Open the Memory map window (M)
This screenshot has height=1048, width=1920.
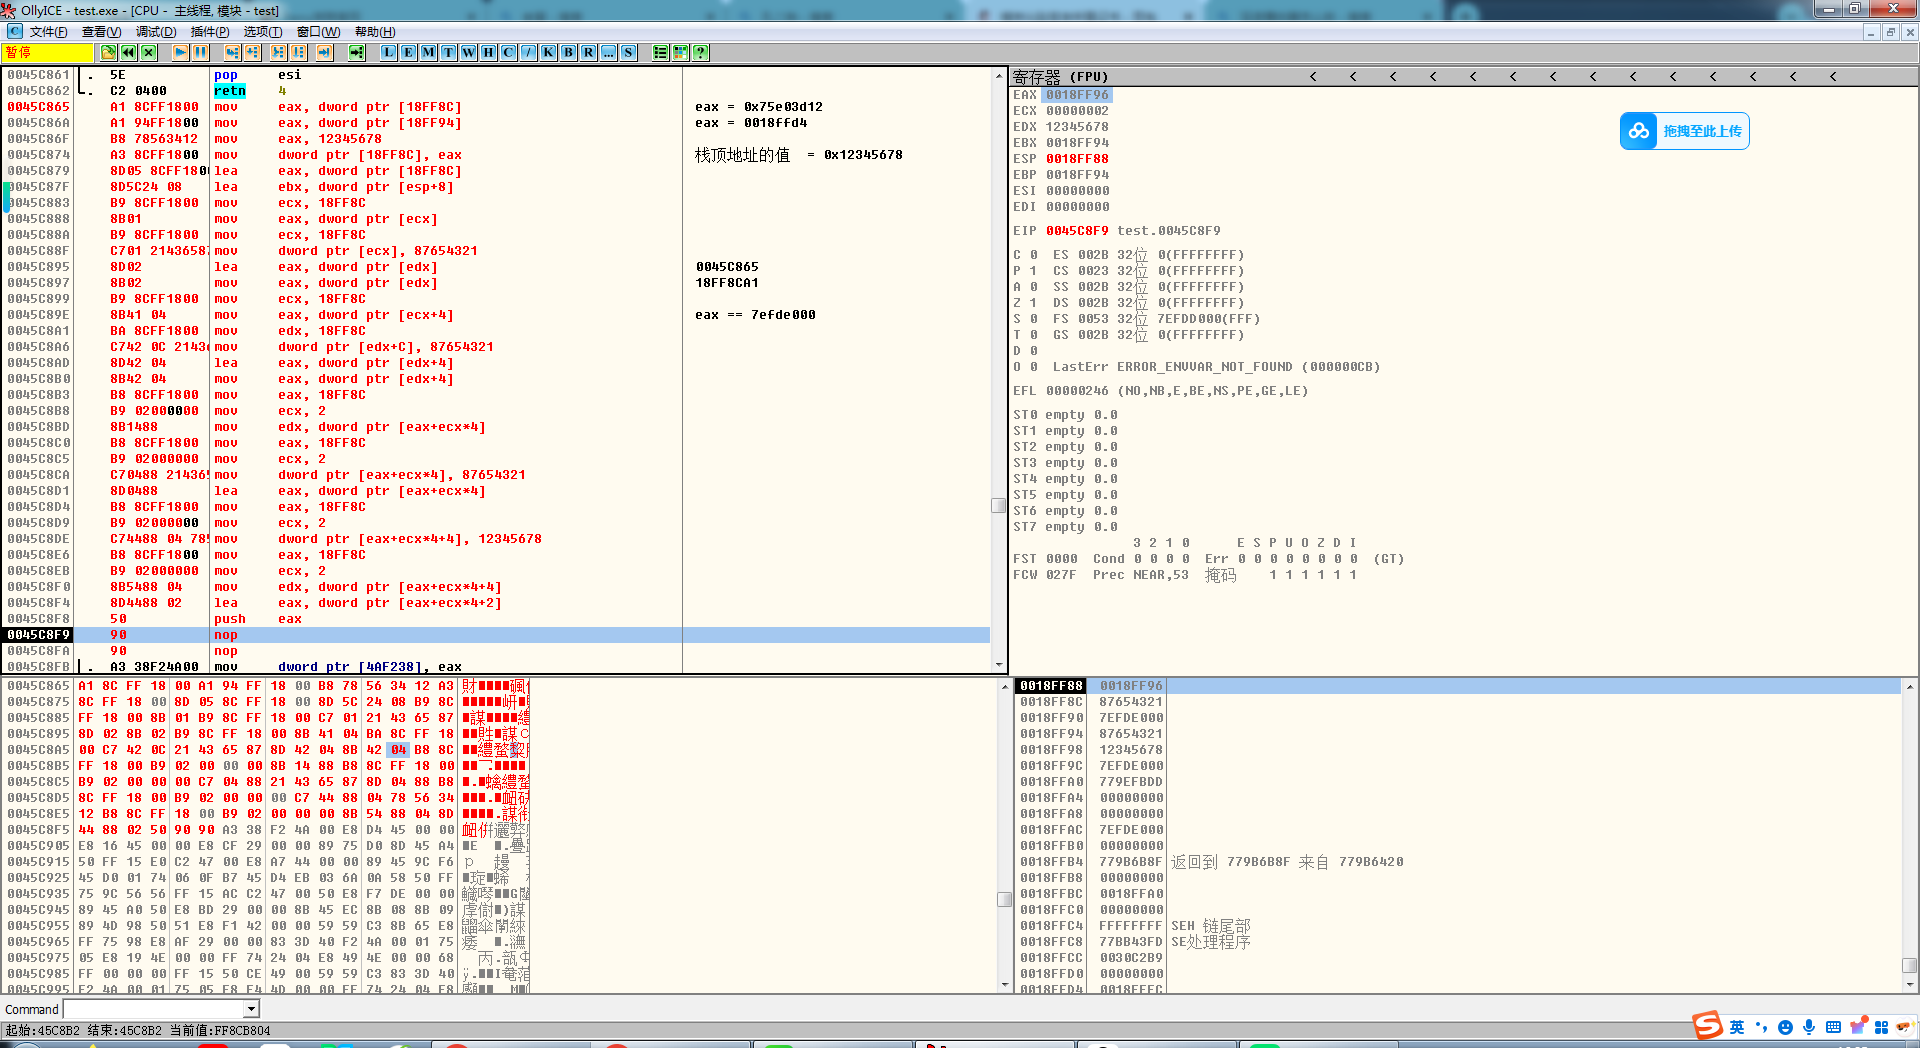[428, 53]
